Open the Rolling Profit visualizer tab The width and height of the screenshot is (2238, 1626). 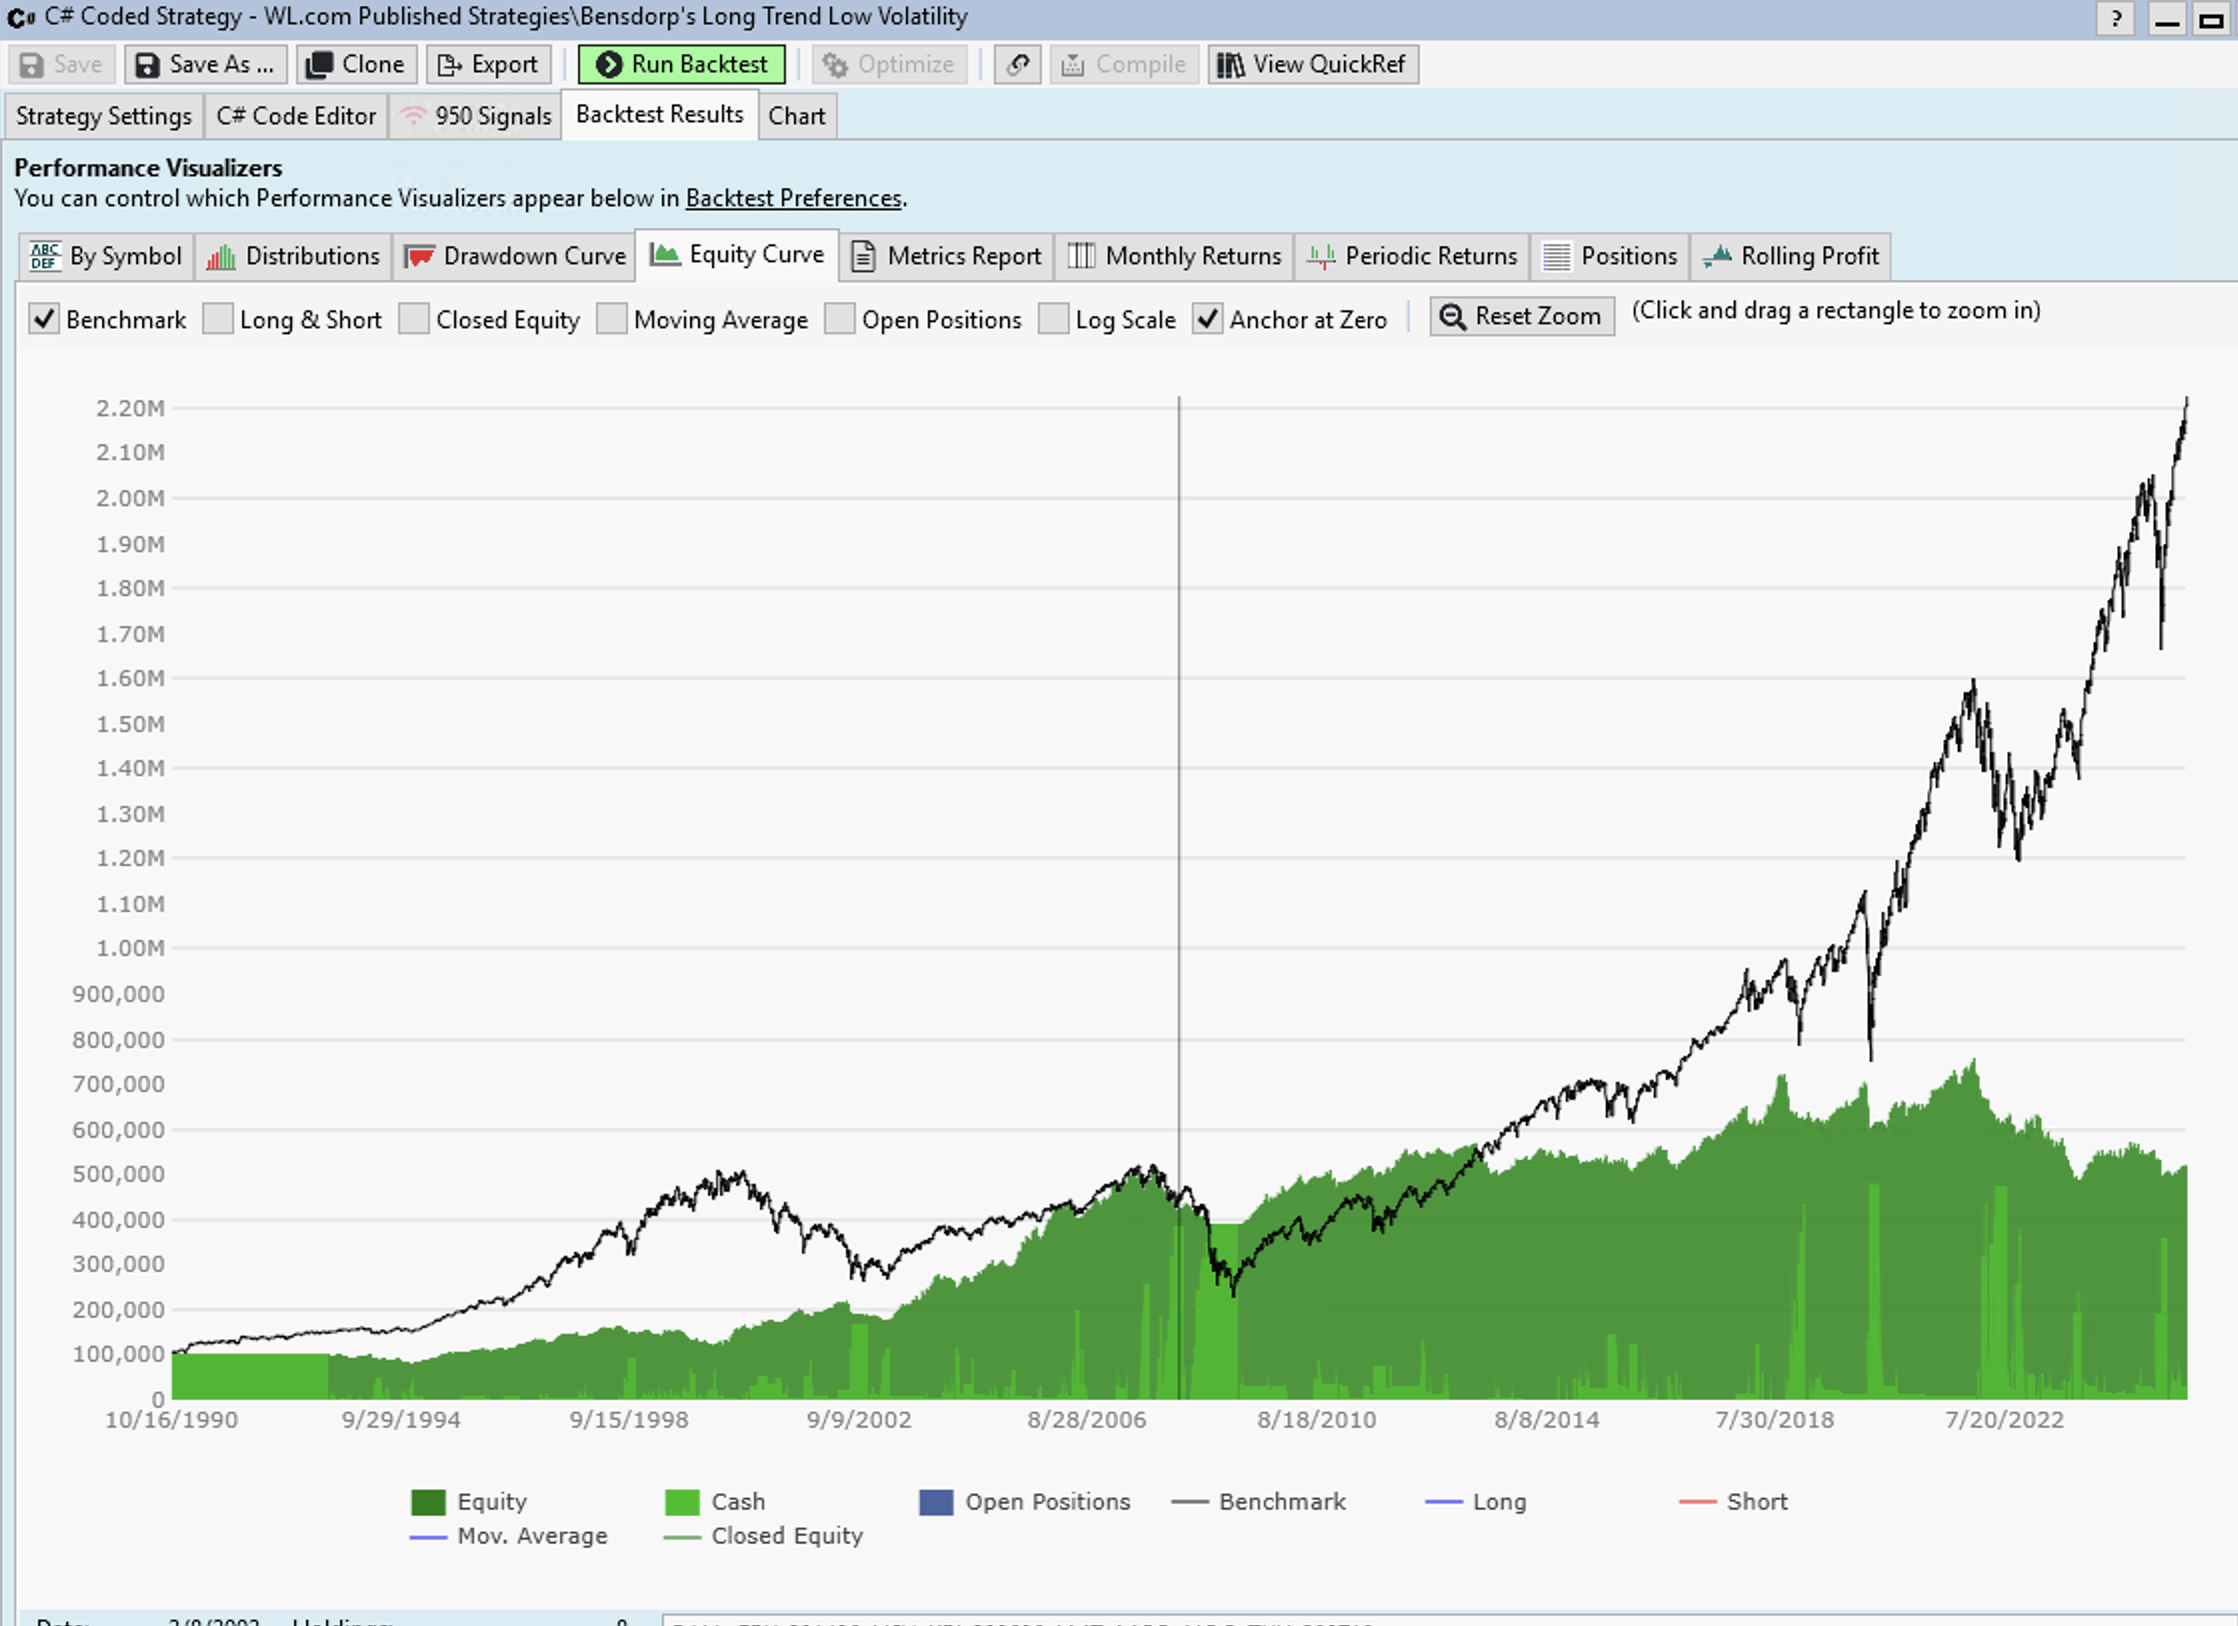[1790, 256]
